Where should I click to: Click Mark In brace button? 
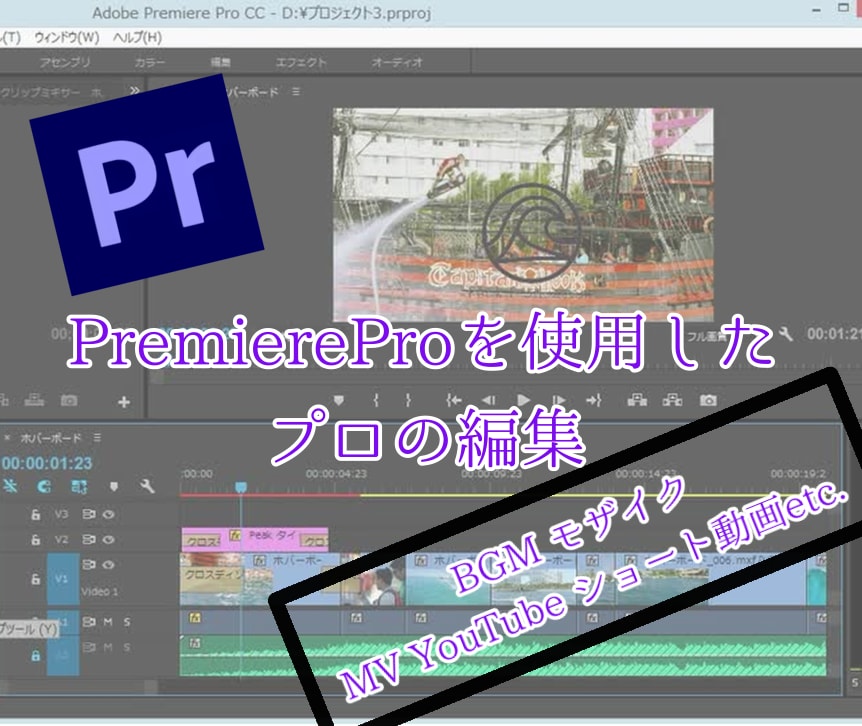tap(376, 400)
